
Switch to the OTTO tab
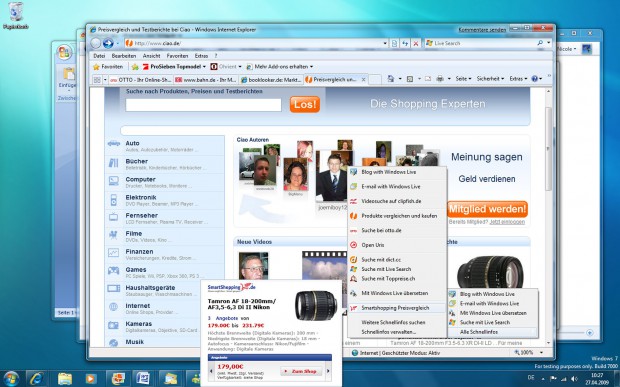(x=141, y=80)
